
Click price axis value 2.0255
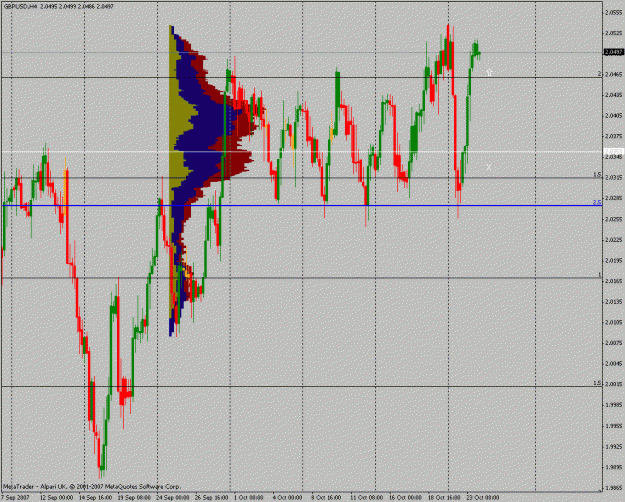[x=614, y=219]
